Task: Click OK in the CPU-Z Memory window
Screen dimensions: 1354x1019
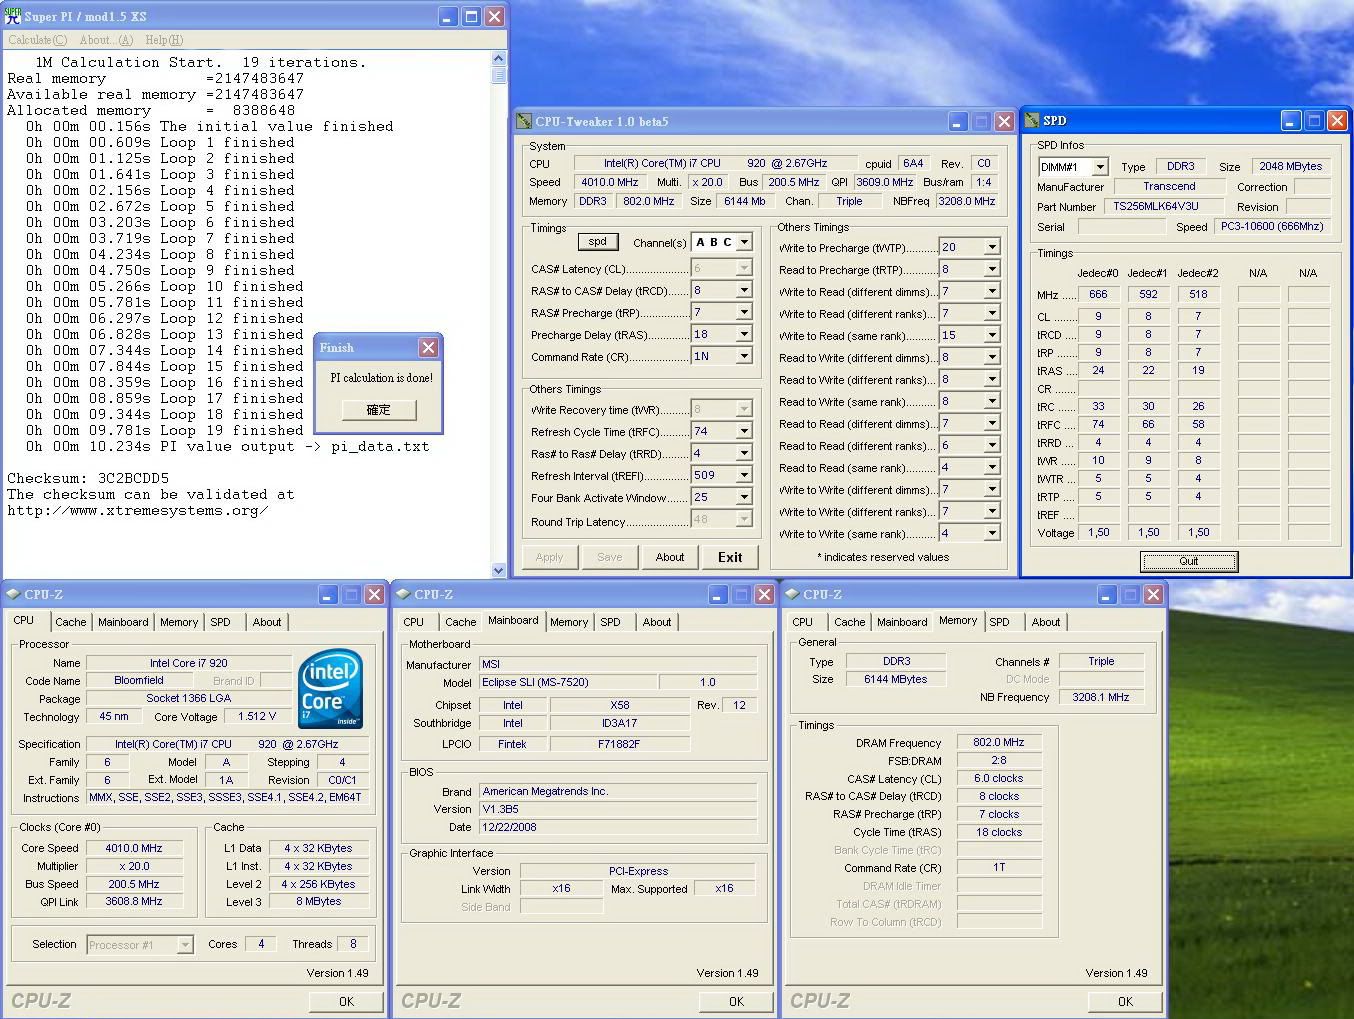Action: [x=1125, y=1001]
